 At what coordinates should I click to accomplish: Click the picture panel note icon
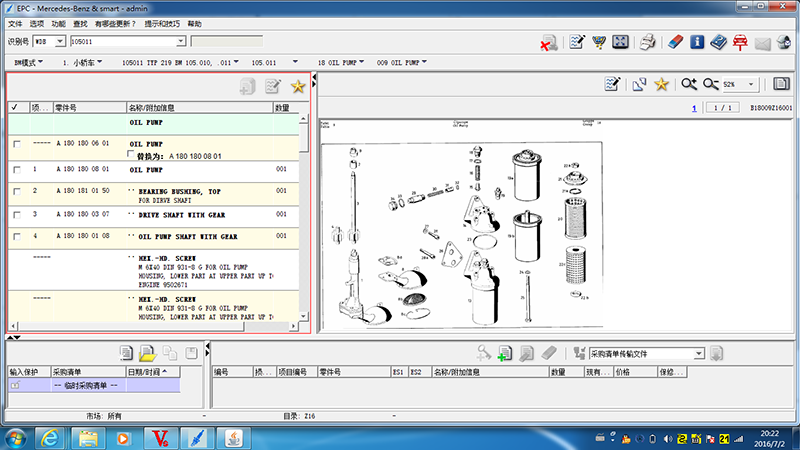[x=612, y=84]
